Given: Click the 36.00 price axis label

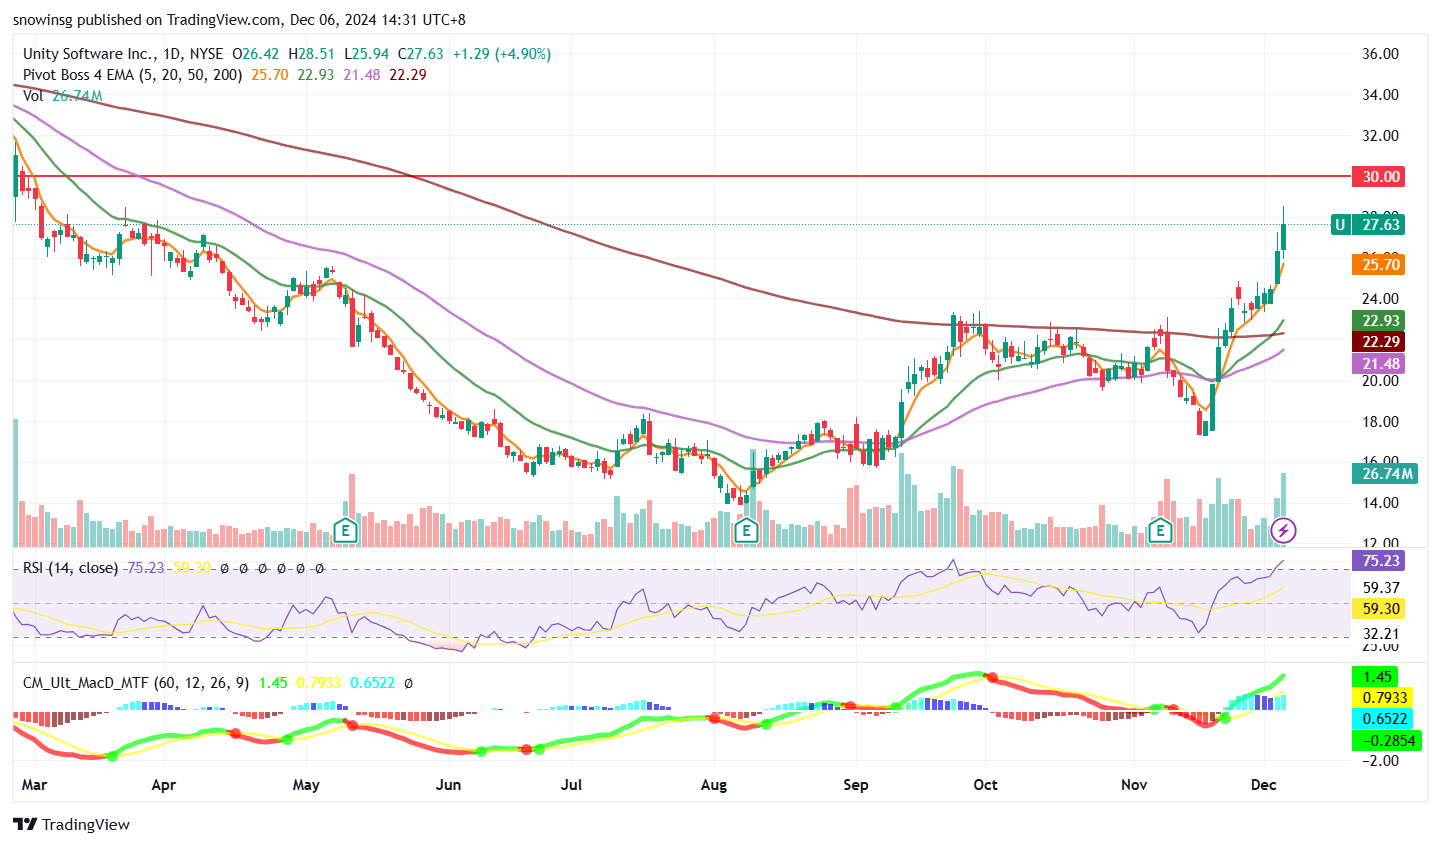Looking at the screenshot, I should click(1380, 54).
